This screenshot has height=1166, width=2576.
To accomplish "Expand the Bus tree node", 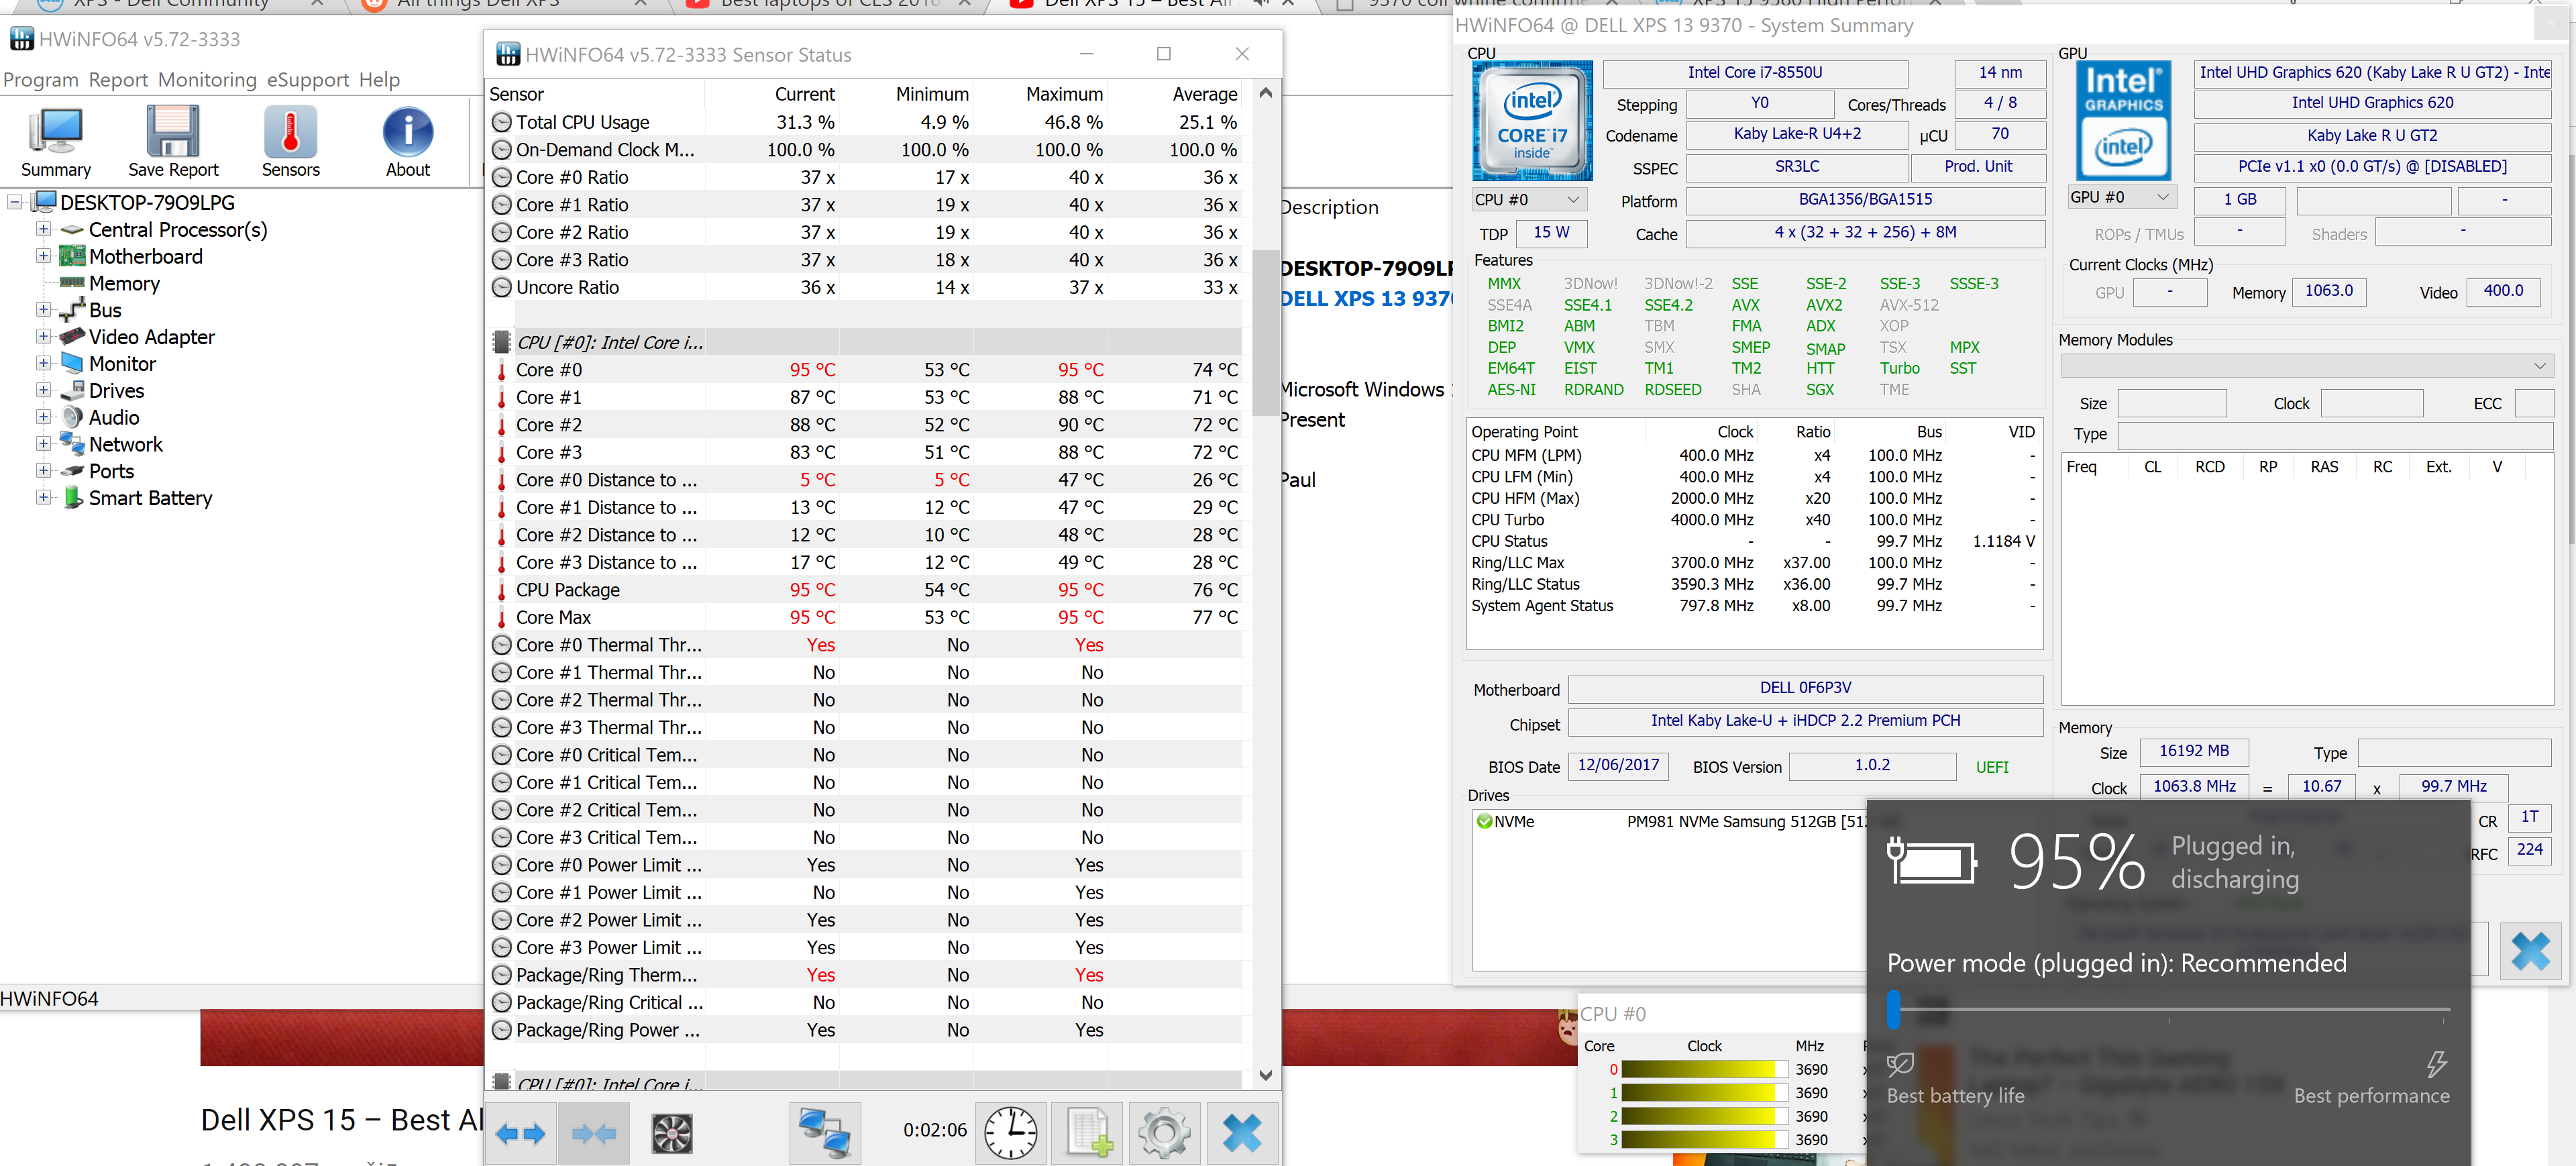I will point(43,309).
